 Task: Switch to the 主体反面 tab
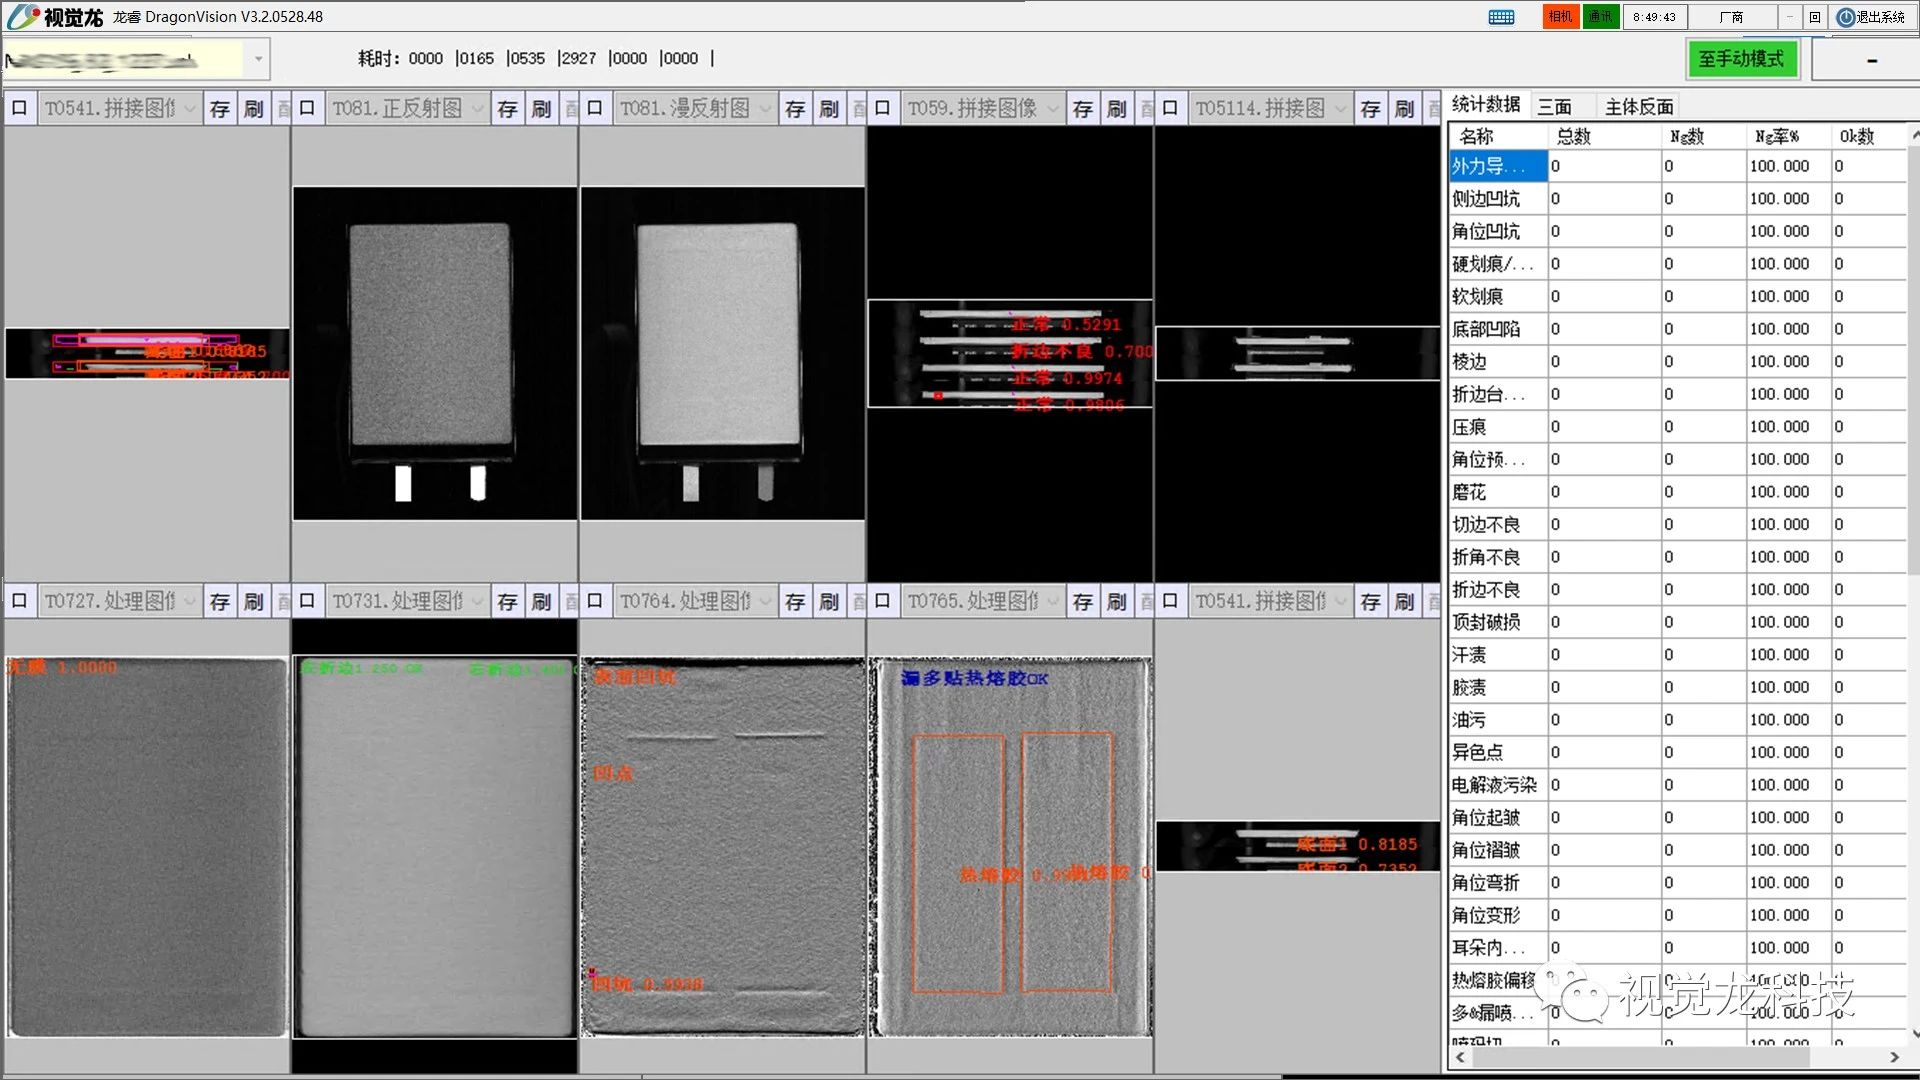coord(1638,107)
